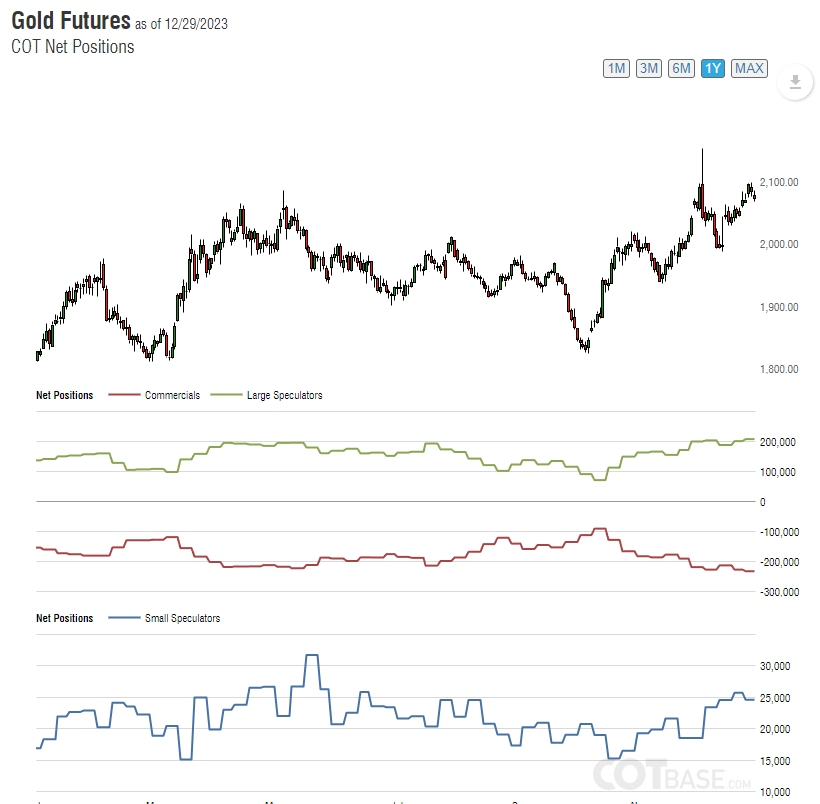Select the 1M time range
The width and height of the screenshot is (820, 804).
(616, 68)
